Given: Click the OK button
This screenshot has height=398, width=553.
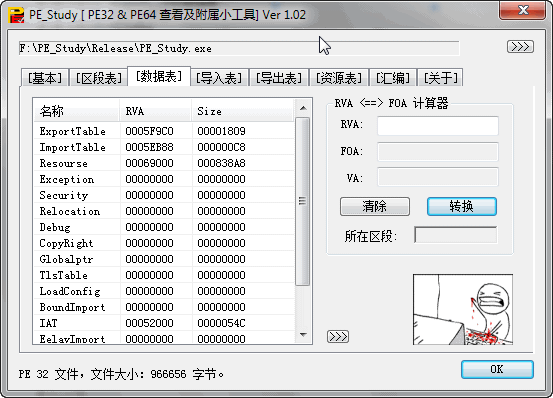Looking at the screenshot, I should pos(497,369).
